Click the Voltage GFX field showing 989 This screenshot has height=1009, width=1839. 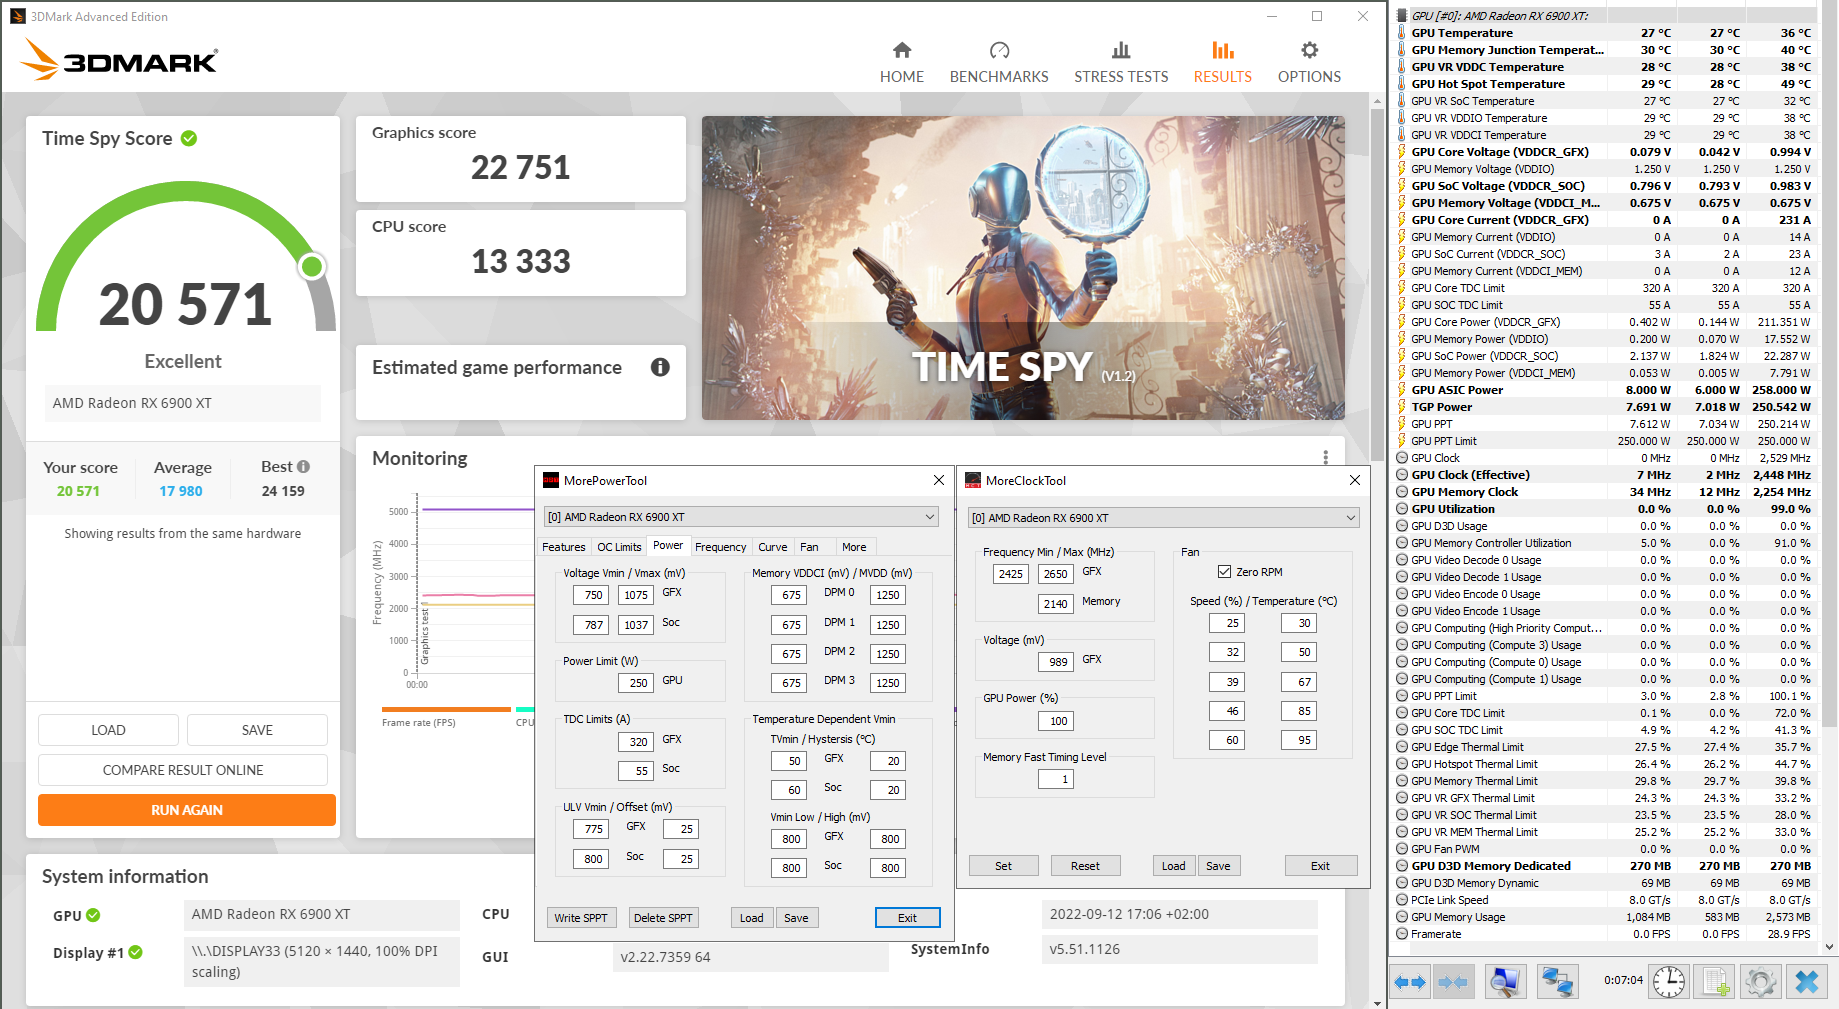pos(1058,662)
